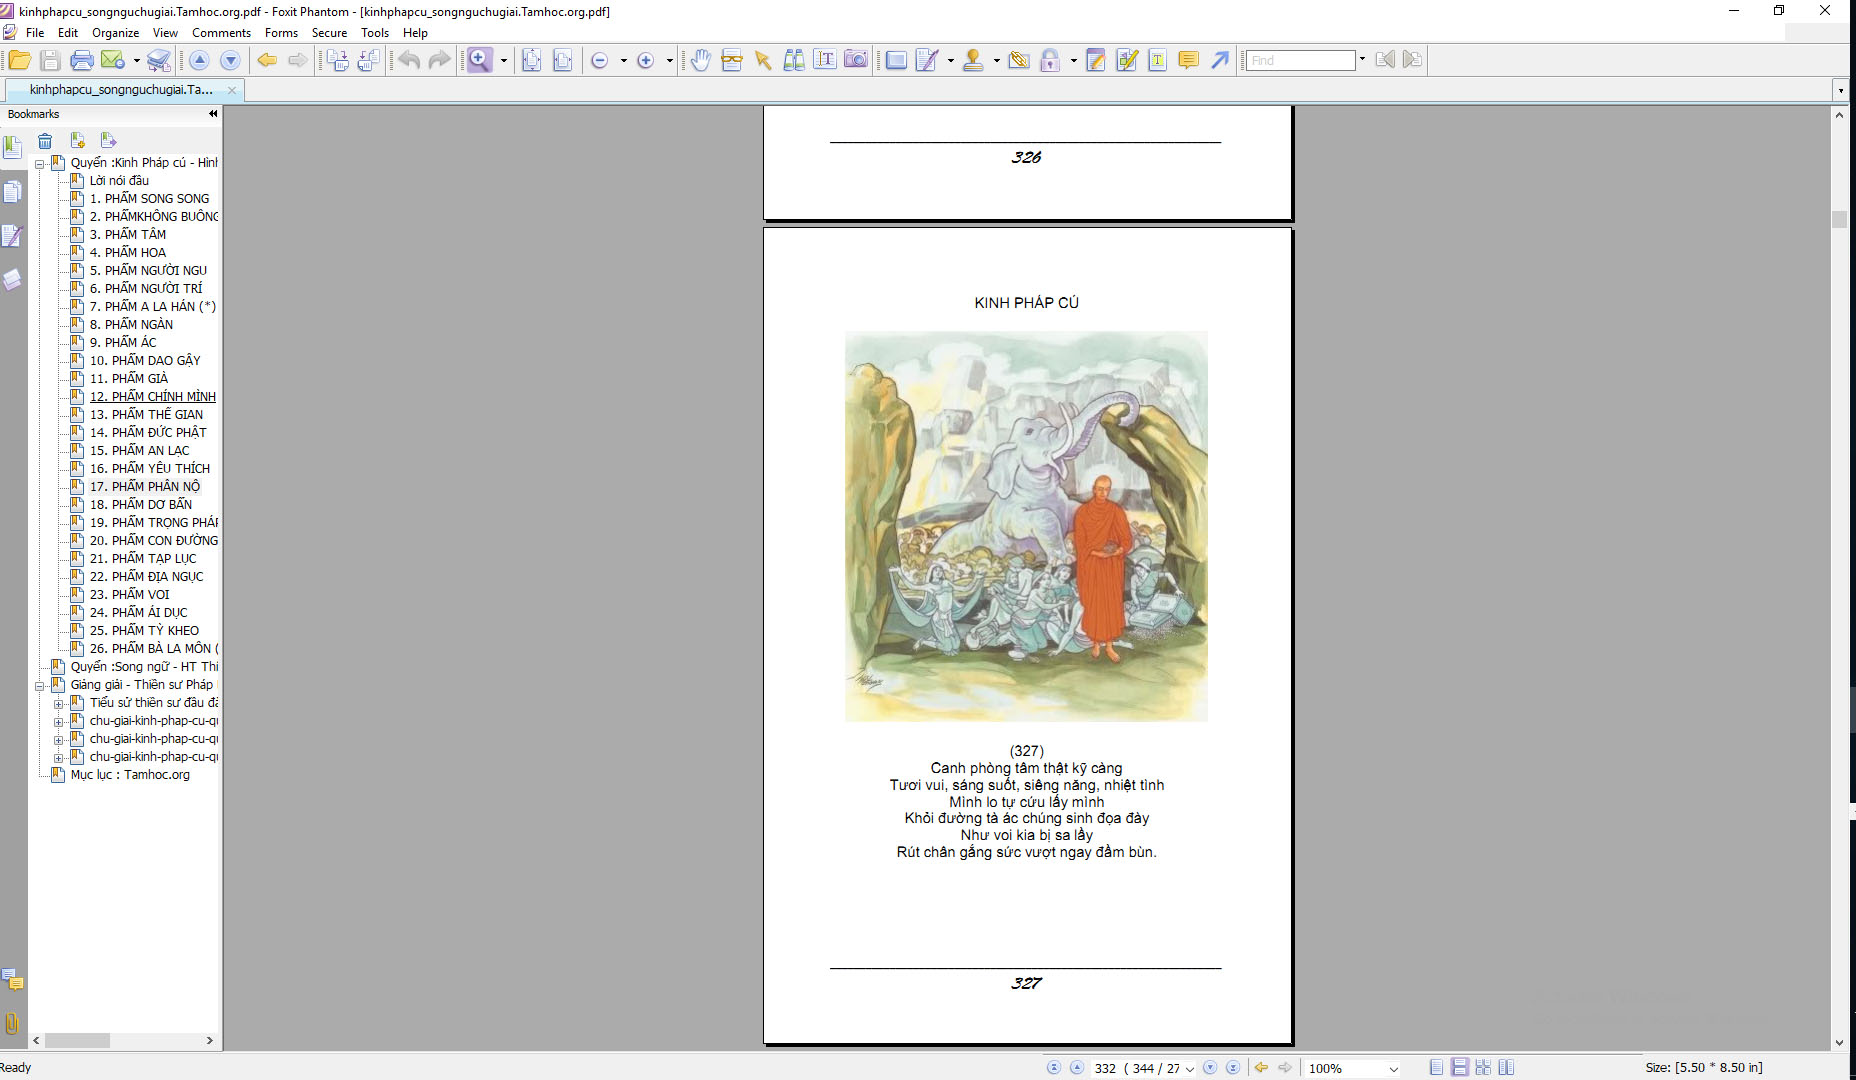The width and height of the screenshot is (1856, 1080).
Task: Switch to Facing pages layout
Action: [x=1506, y=1068]
